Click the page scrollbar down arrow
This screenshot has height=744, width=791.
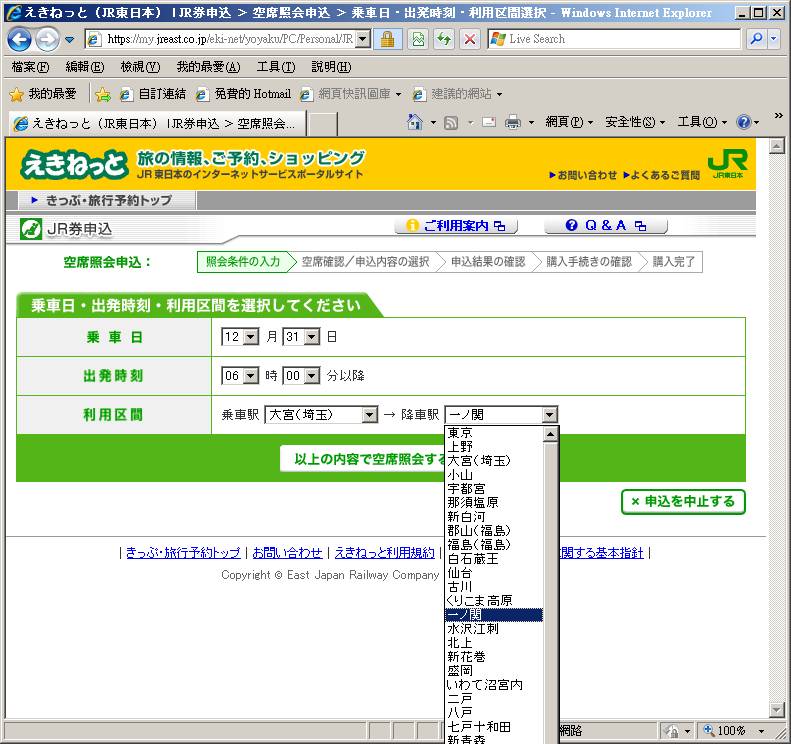coord(777,710)
